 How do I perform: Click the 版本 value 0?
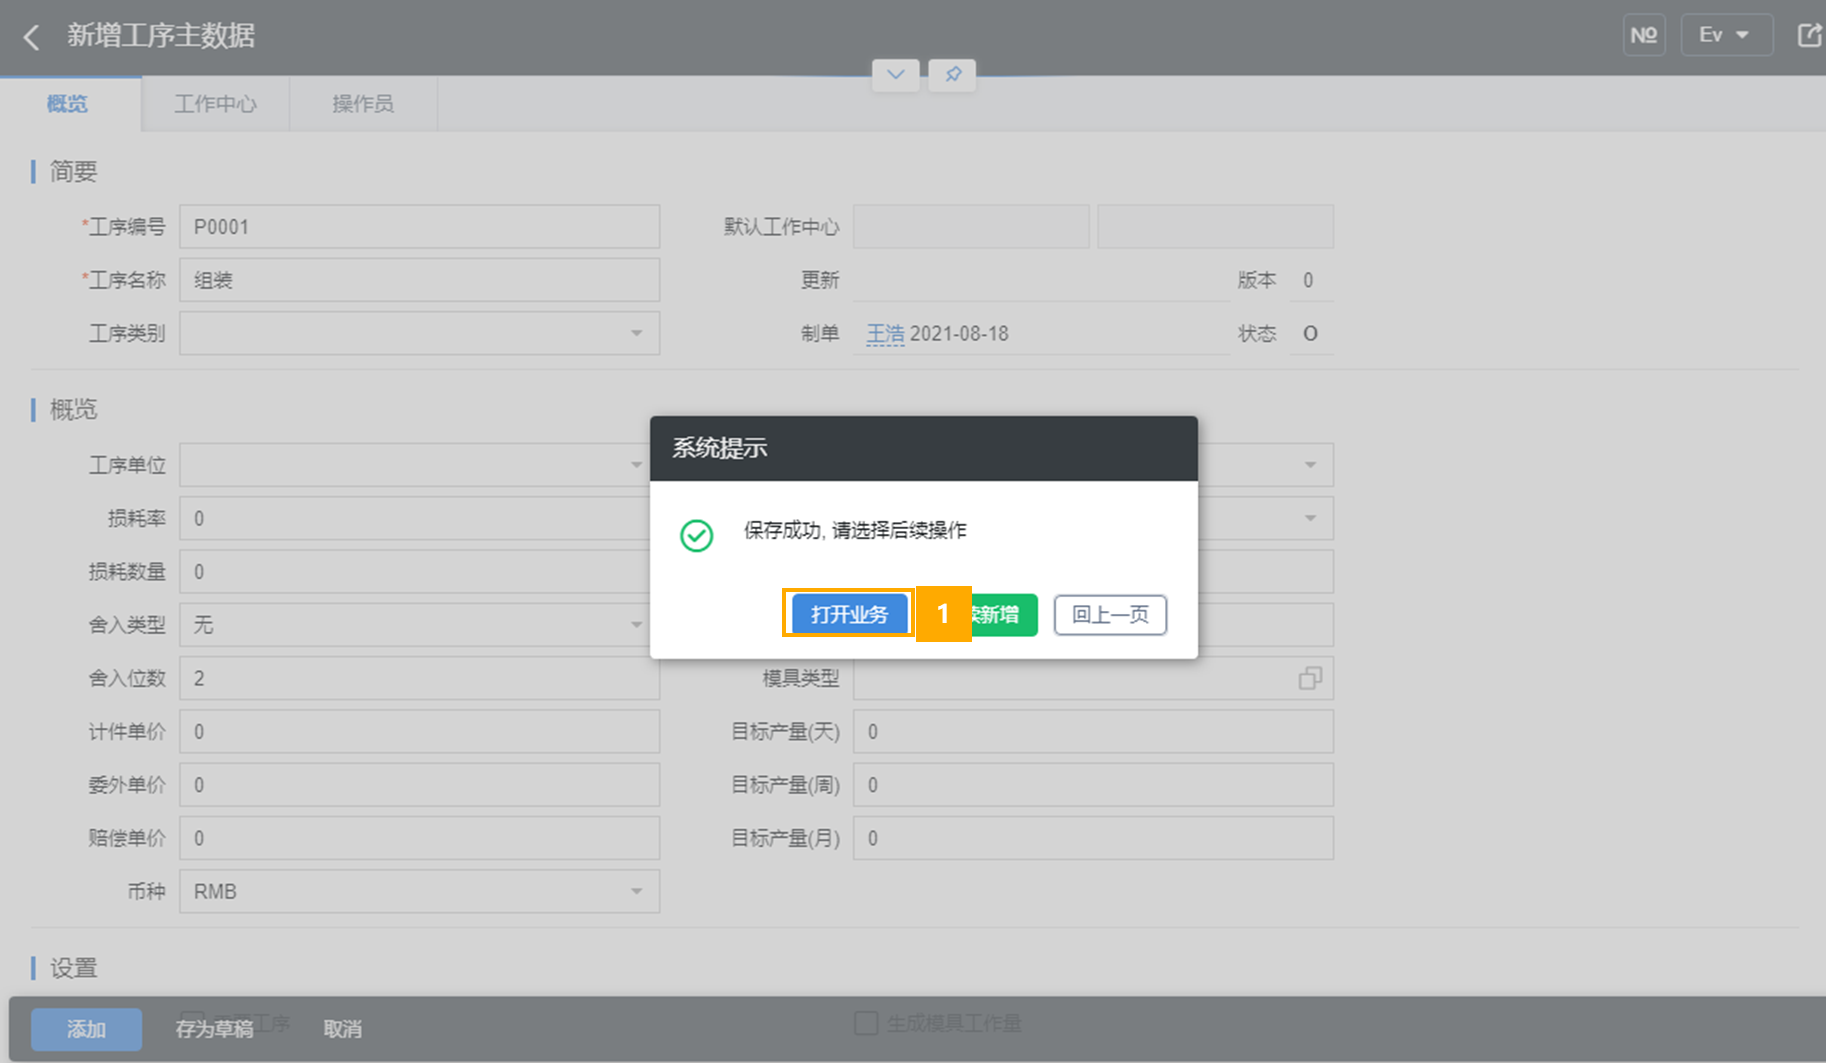tap(1308, 281)
